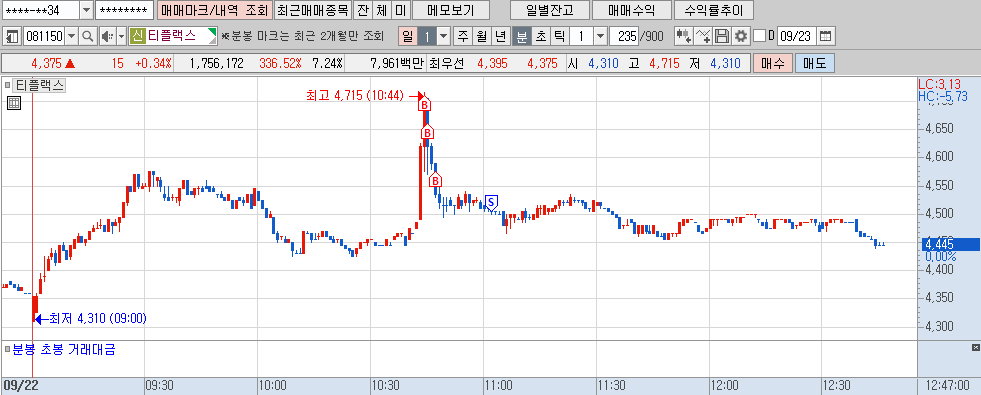This screenshot has height=395, width=981.
Task: Click the blue S sell marker
Action: tap(491, 202)
